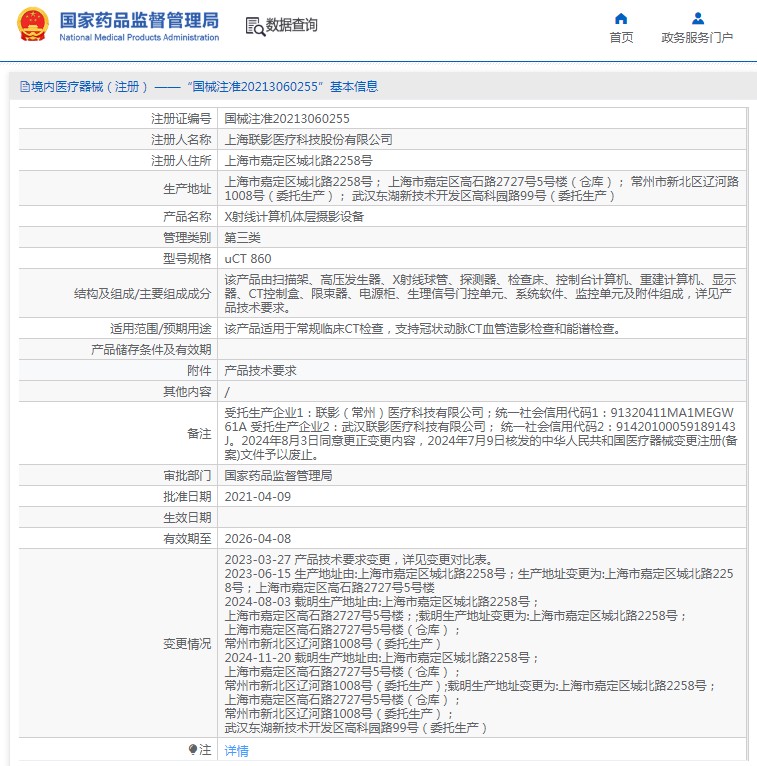Click the 批准日期 label
The image size is (757, 766).
point(187,497)
